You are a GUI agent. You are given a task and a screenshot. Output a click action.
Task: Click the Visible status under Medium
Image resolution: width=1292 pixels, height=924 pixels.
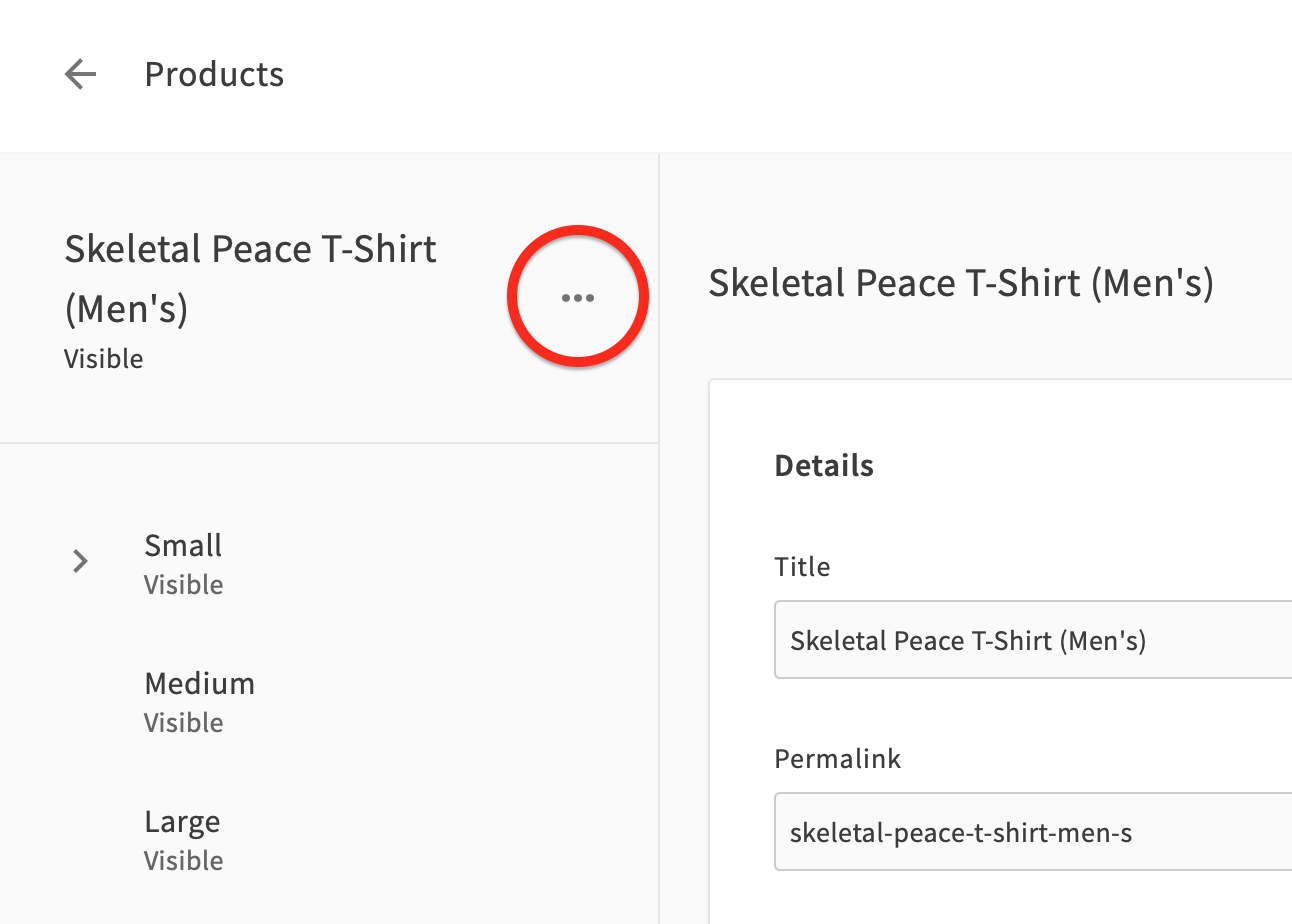[184, 722]
